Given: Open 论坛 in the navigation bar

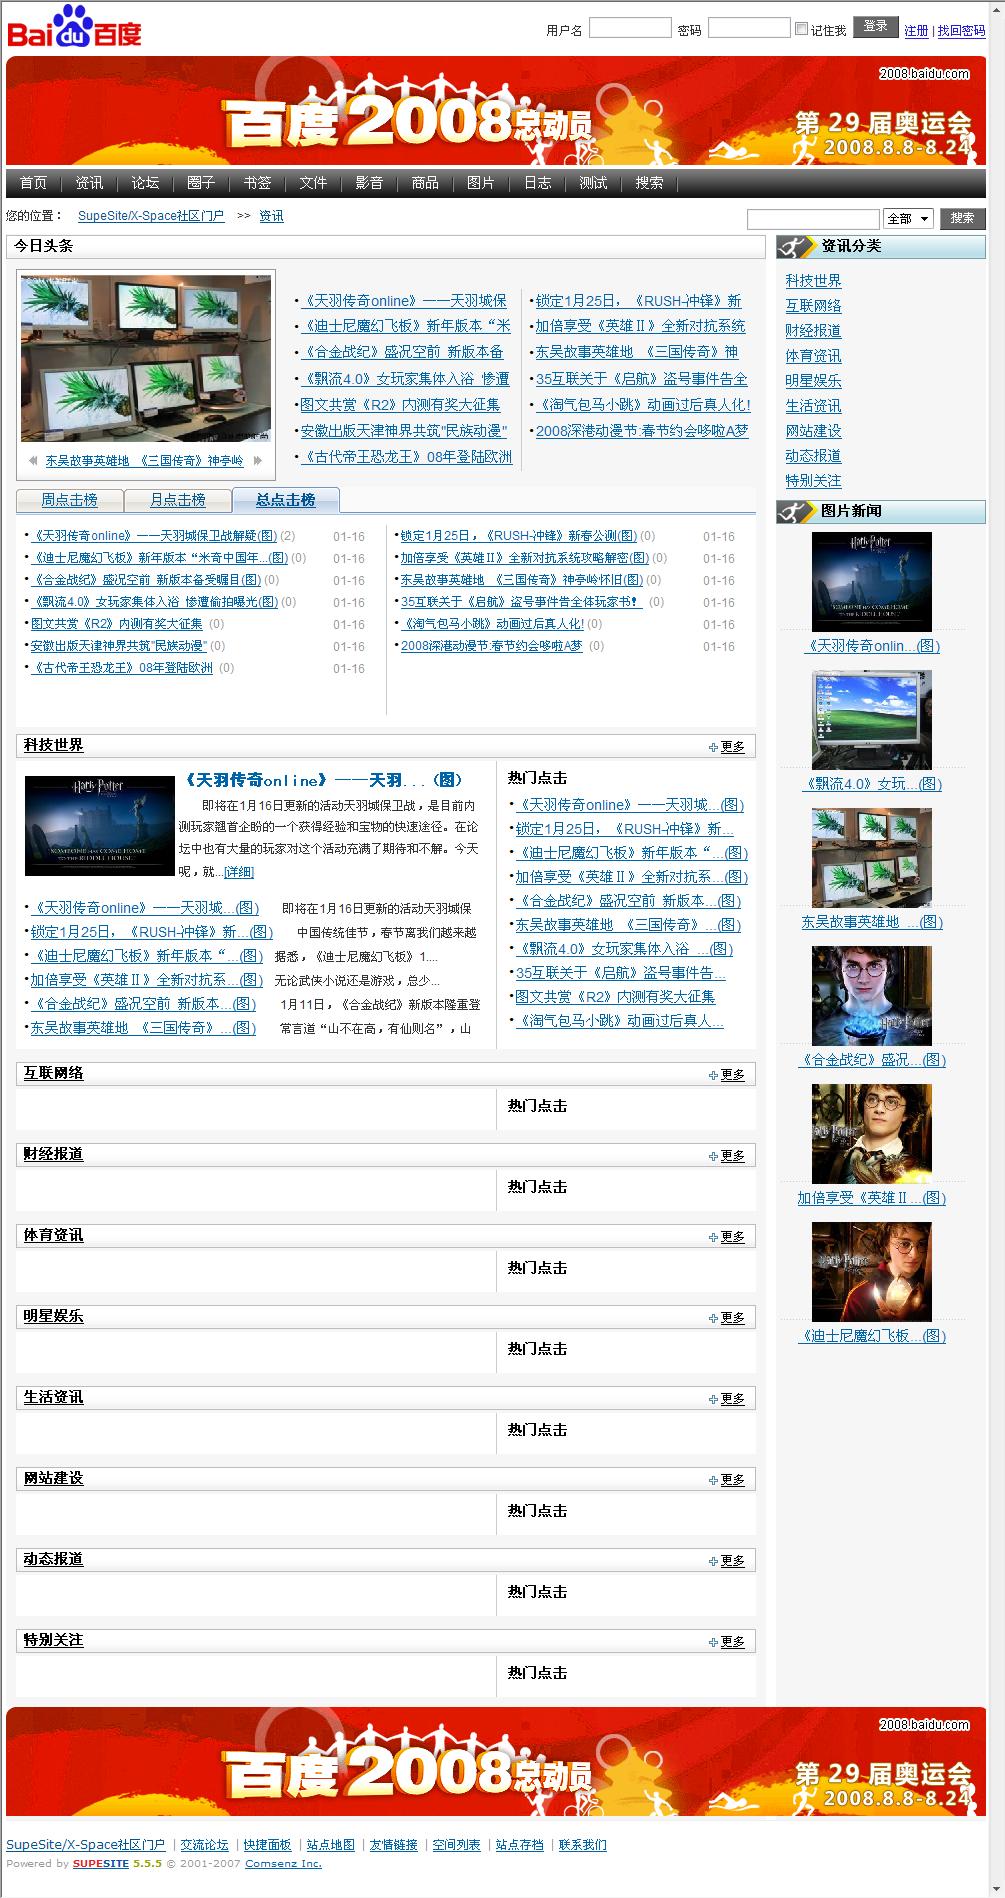Looking at the screenshot, I should tap(145, 183).
